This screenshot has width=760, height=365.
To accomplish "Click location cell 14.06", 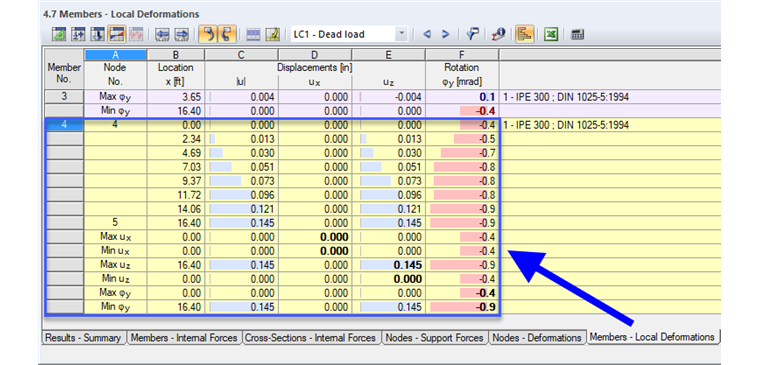I will 175,209.
